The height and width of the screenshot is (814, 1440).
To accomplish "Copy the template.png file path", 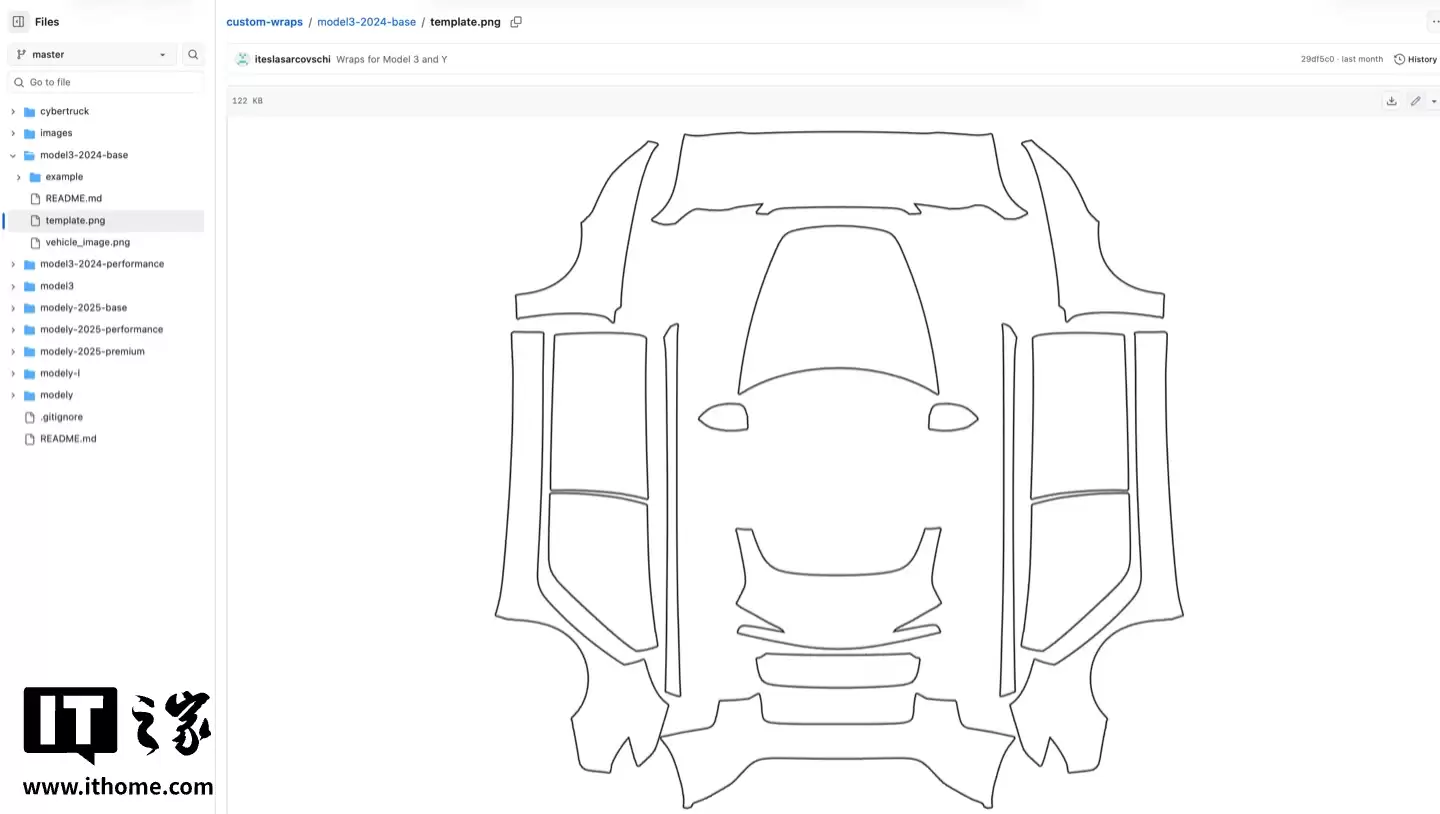I will (515, 21).
